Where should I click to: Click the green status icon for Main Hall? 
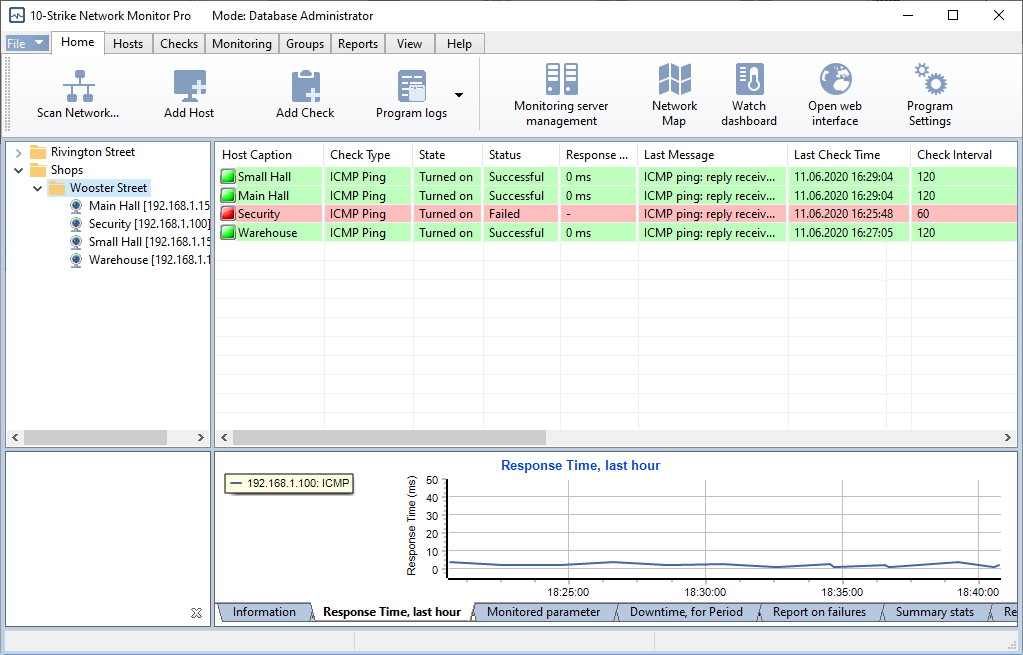coord(228,196)
